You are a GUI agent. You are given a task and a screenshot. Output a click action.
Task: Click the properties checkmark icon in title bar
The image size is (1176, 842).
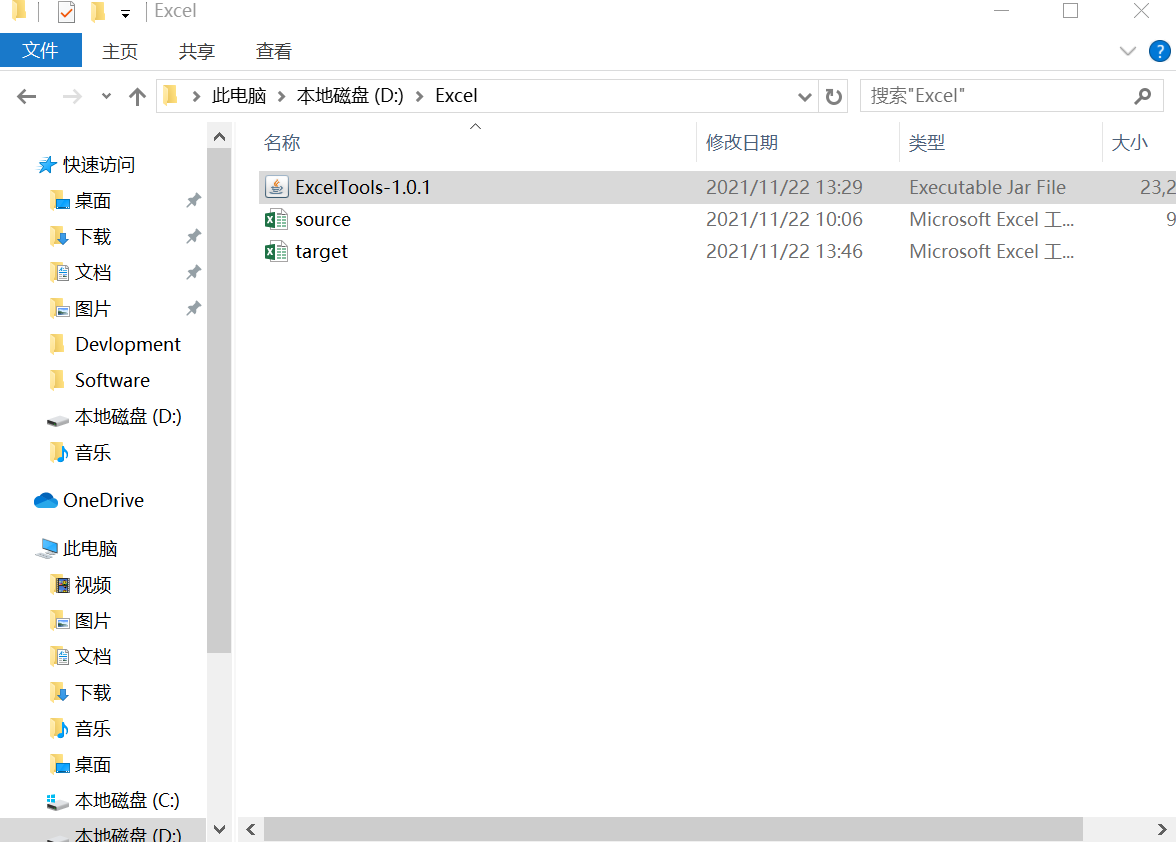(x=66, y=11)
